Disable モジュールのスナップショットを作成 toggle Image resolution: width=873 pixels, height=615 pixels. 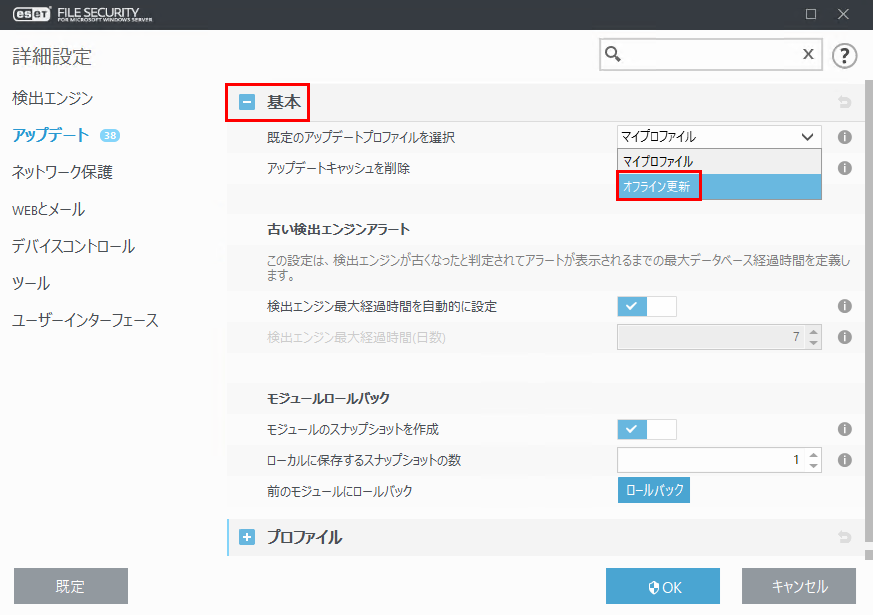(x=647, y=429)
